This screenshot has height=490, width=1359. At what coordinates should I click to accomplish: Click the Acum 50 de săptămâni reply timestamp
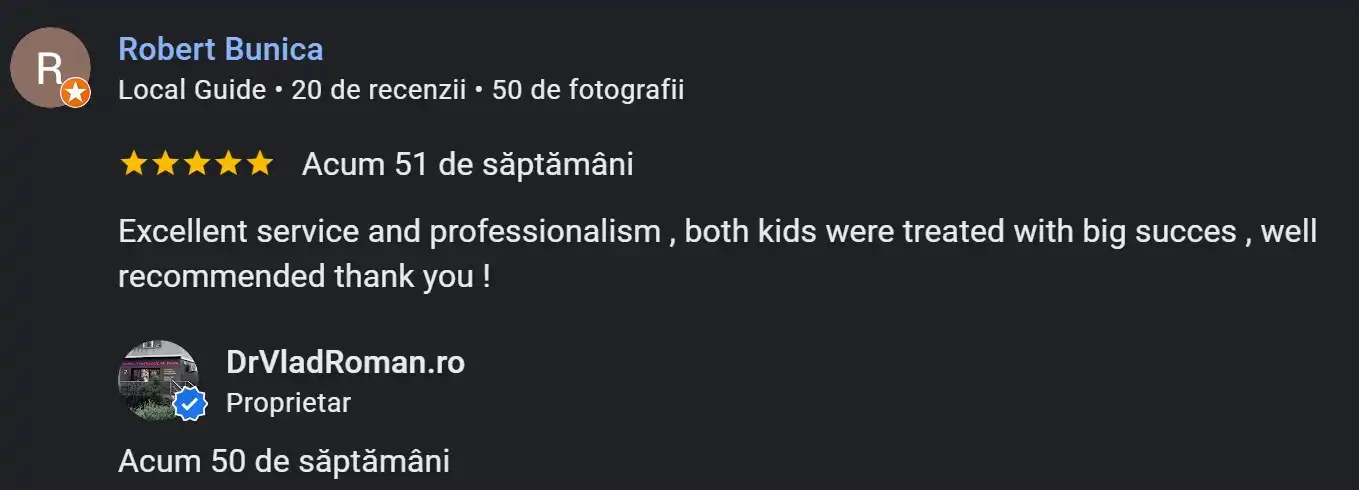point(283,461)
